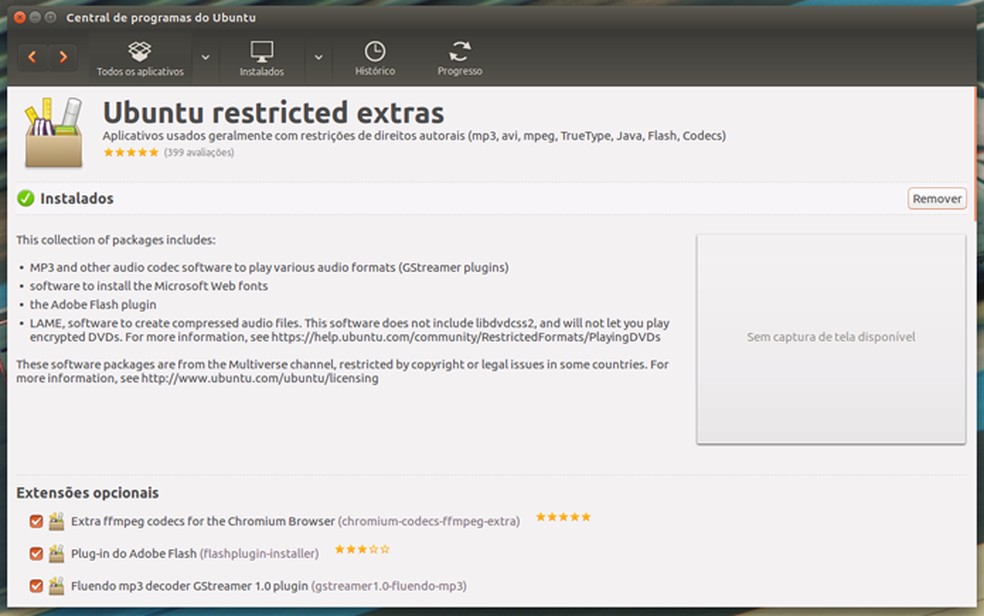Click the back navigation arrow
The width and height of the screenshot is (984, 616).
(x=32, y=57)
